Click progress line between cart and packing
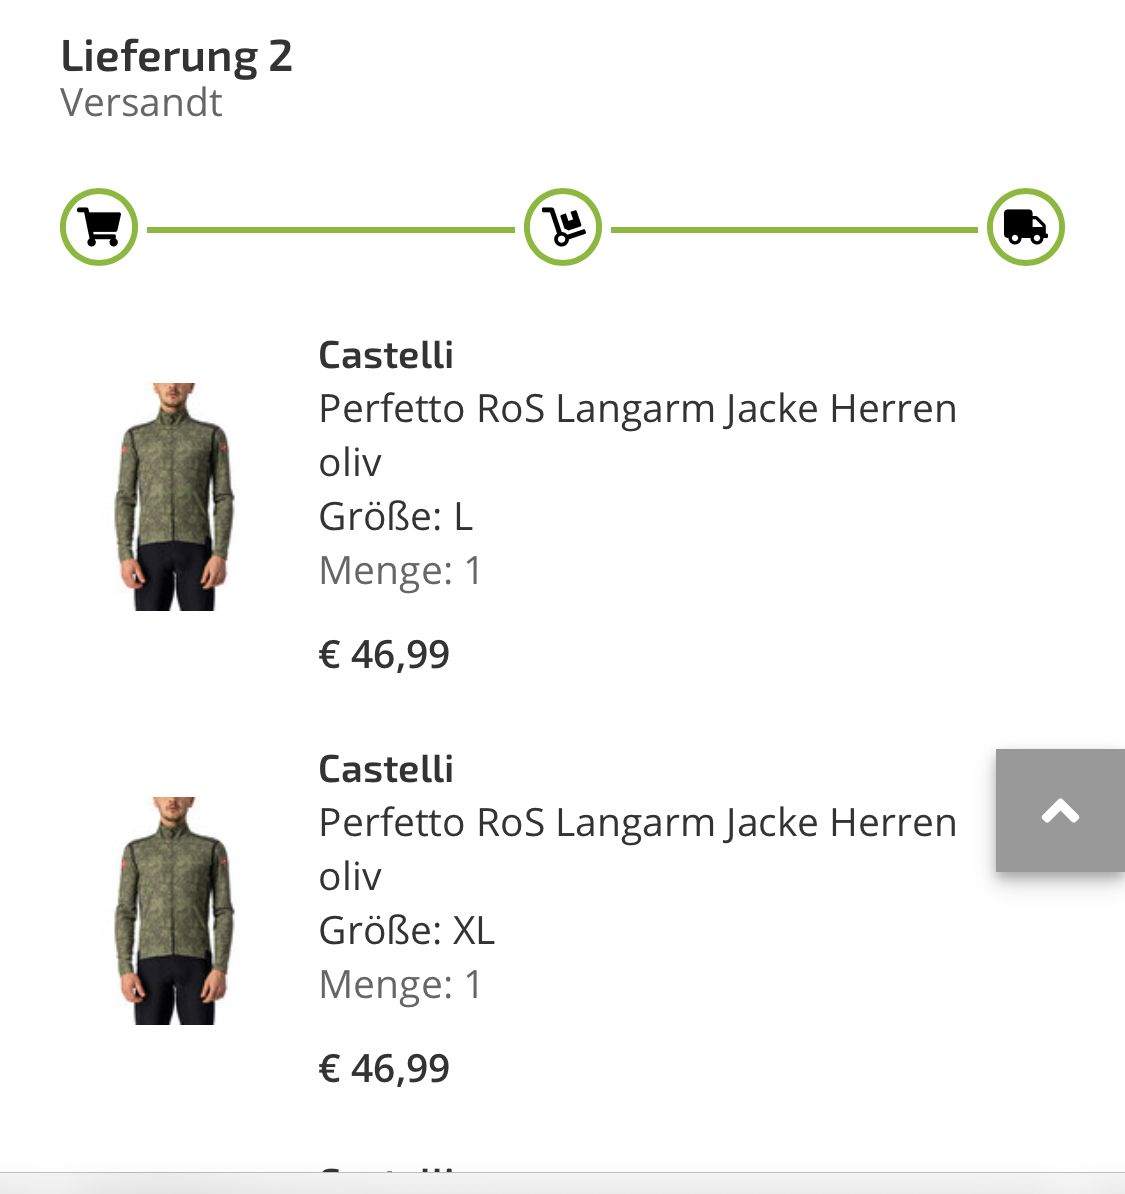 [330, 230]
